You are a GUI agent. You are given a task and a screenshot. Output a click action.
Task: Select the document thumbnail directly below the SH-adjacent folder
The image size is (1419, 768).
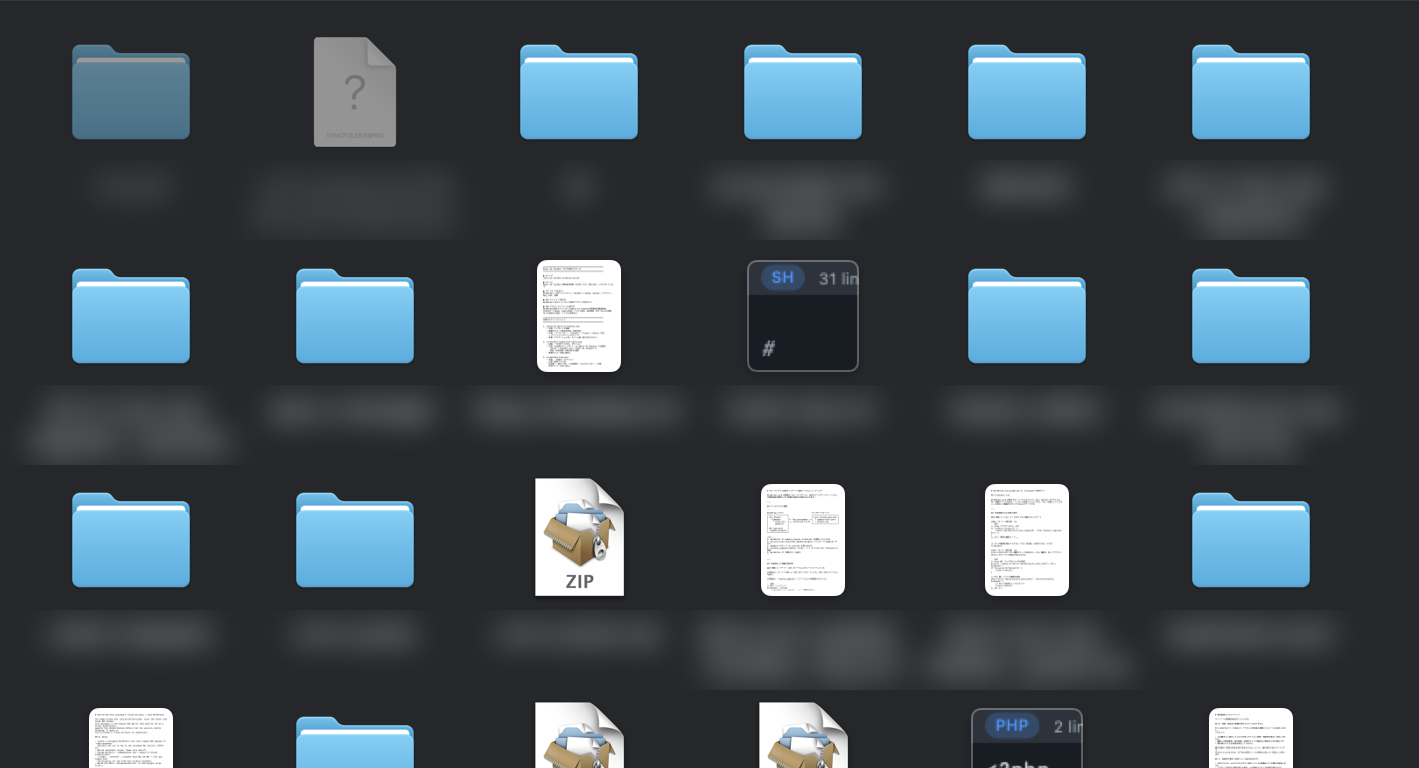(x=1027, y=540)
